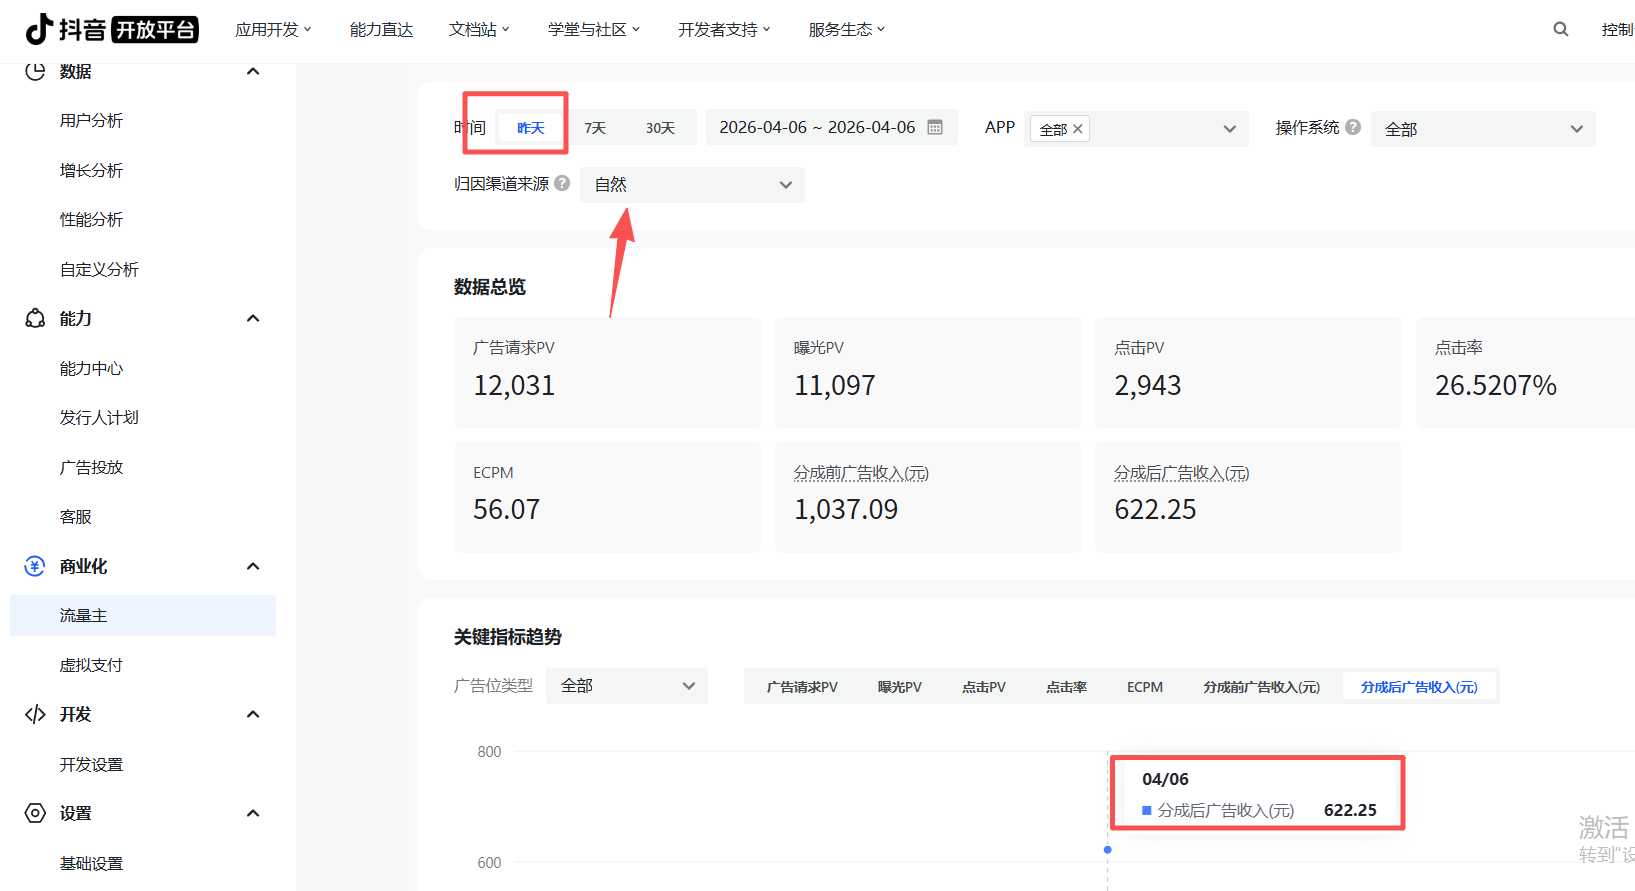
Task: Click the Douyin open platform logo
Action: (111, 29)
